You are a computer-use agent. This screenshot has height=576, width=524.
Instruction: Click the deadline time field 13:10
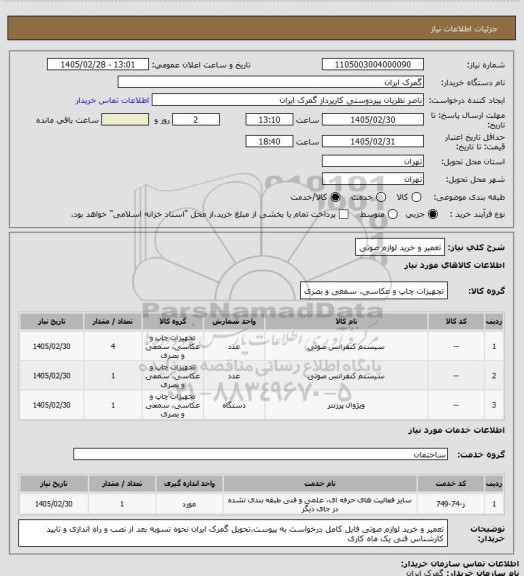click(269, 120)
